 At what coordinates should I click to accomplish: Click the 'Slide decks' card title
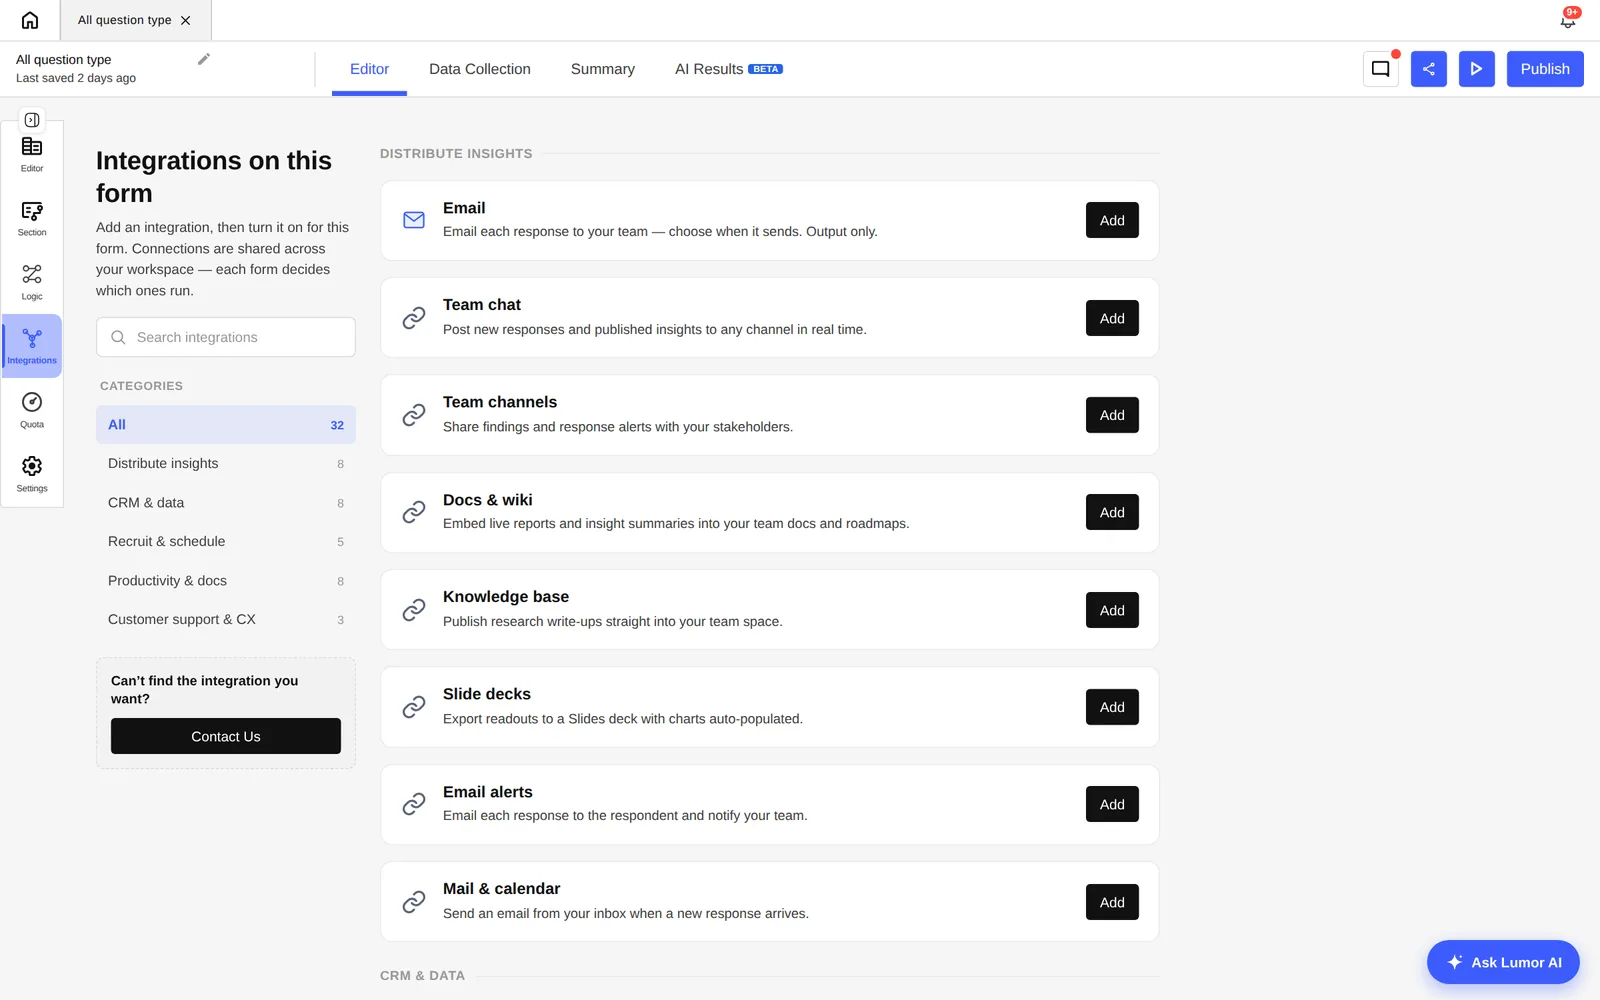coord(487,694)
